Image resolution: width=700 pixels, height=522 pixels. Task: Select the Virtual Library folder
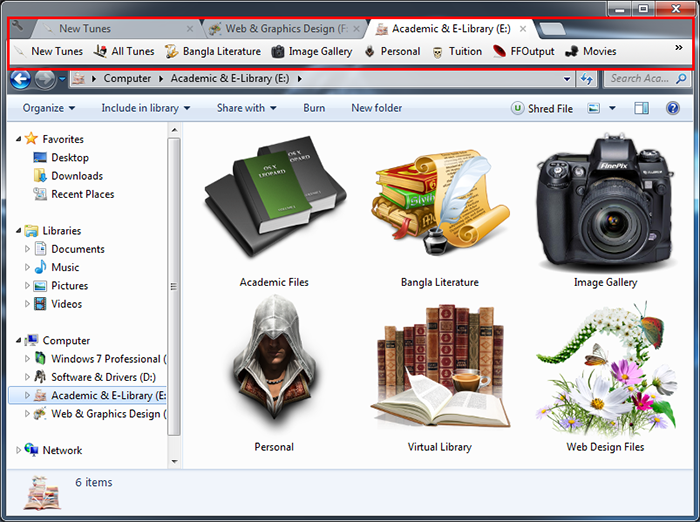[440, 377]
